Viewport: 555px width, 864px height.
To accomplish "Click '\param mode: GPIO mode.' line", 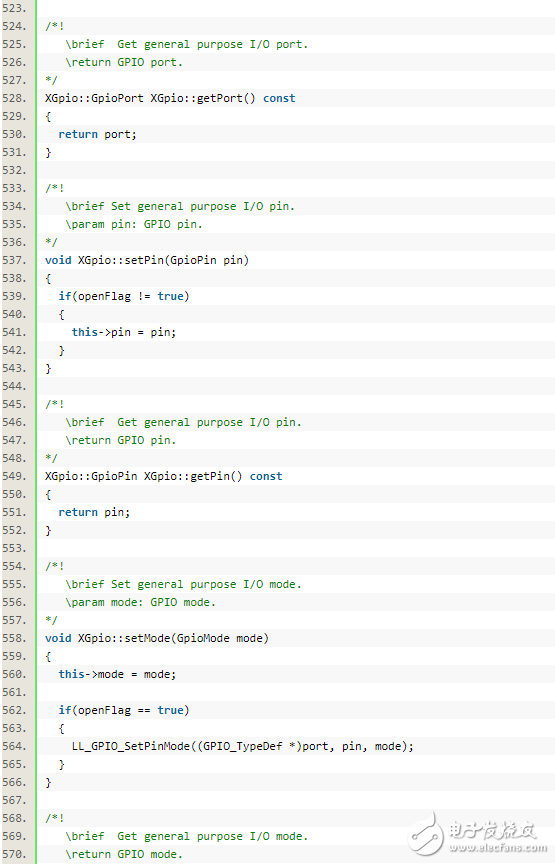I will pos(140,602).
